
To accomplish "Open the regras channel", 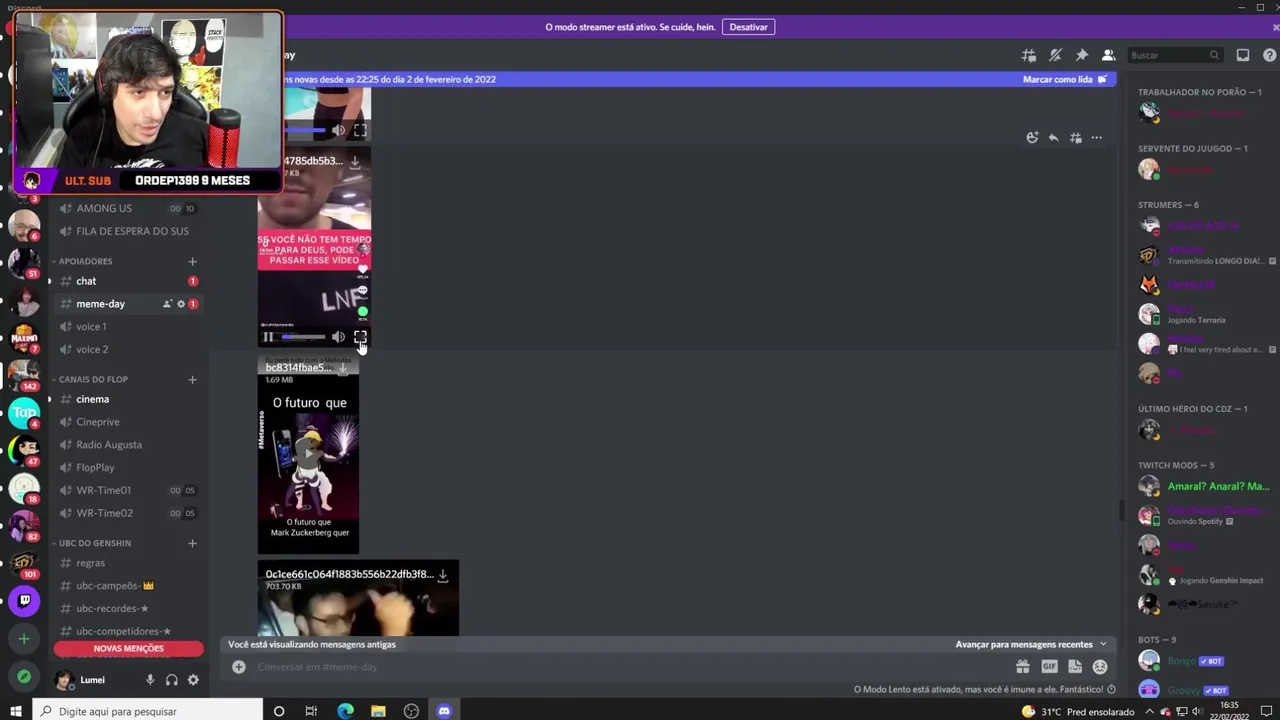I will tap(130, 563).
